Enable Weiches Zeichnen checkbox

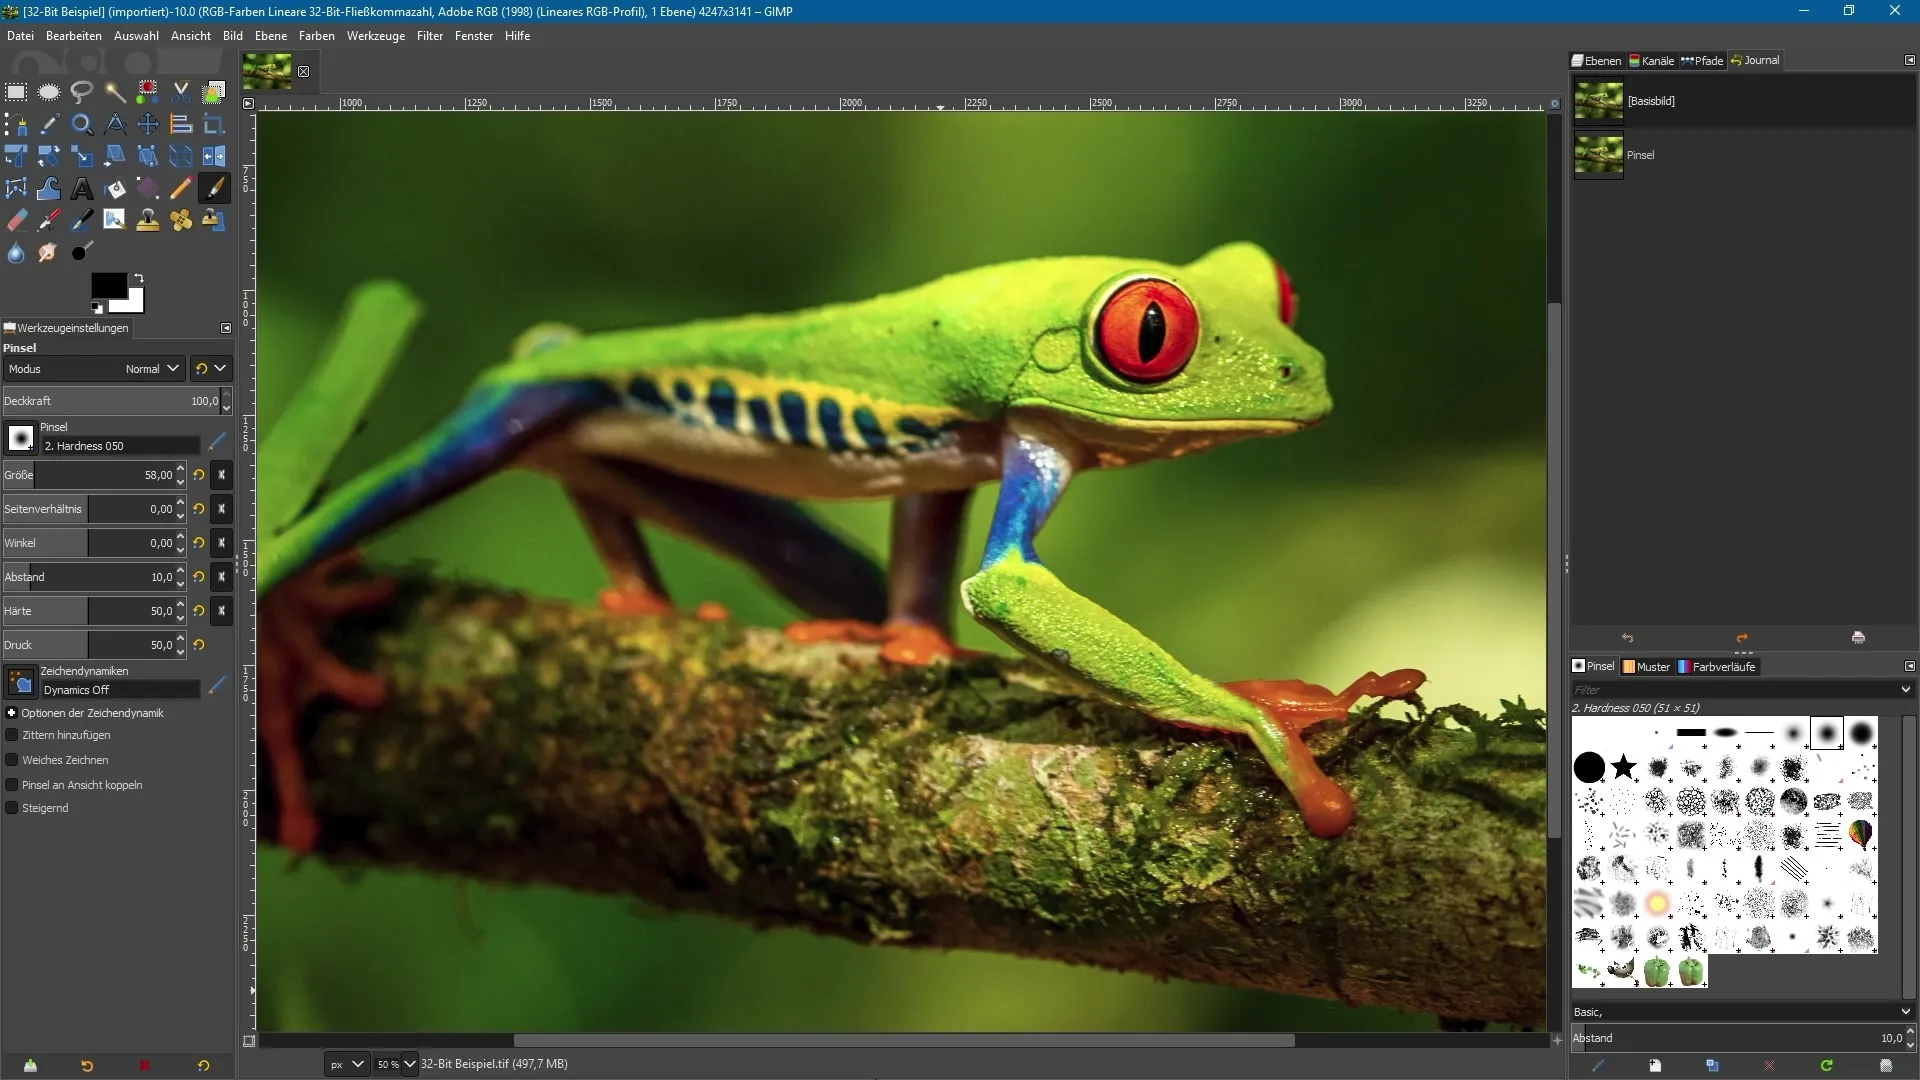12,760
